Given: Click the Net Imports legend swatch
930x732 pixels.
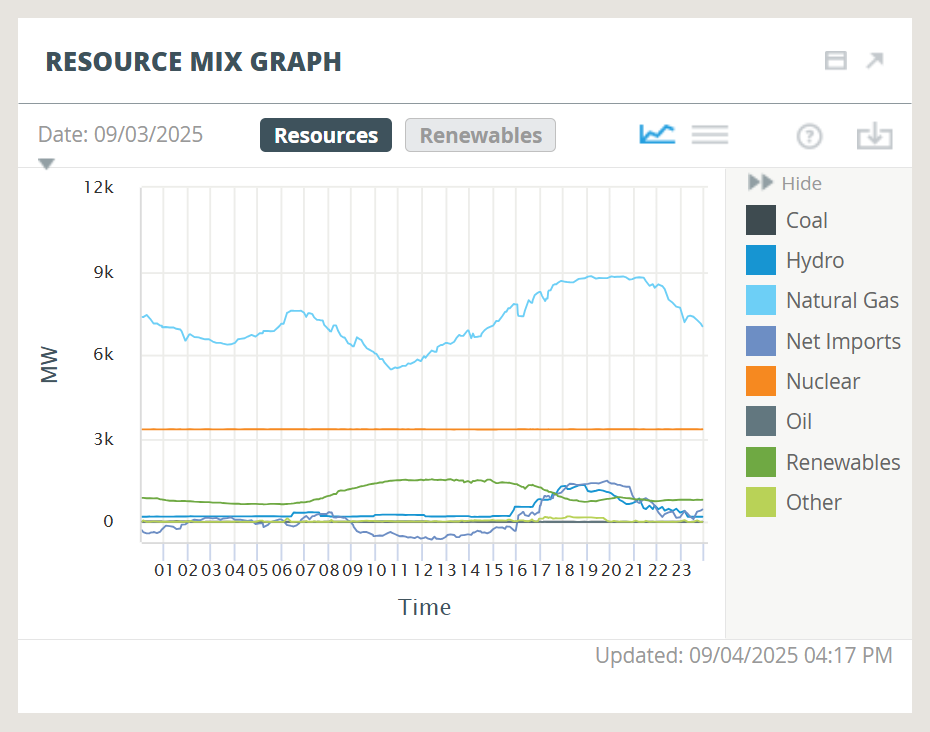Looking at the screenshot, I should (761, 341).
